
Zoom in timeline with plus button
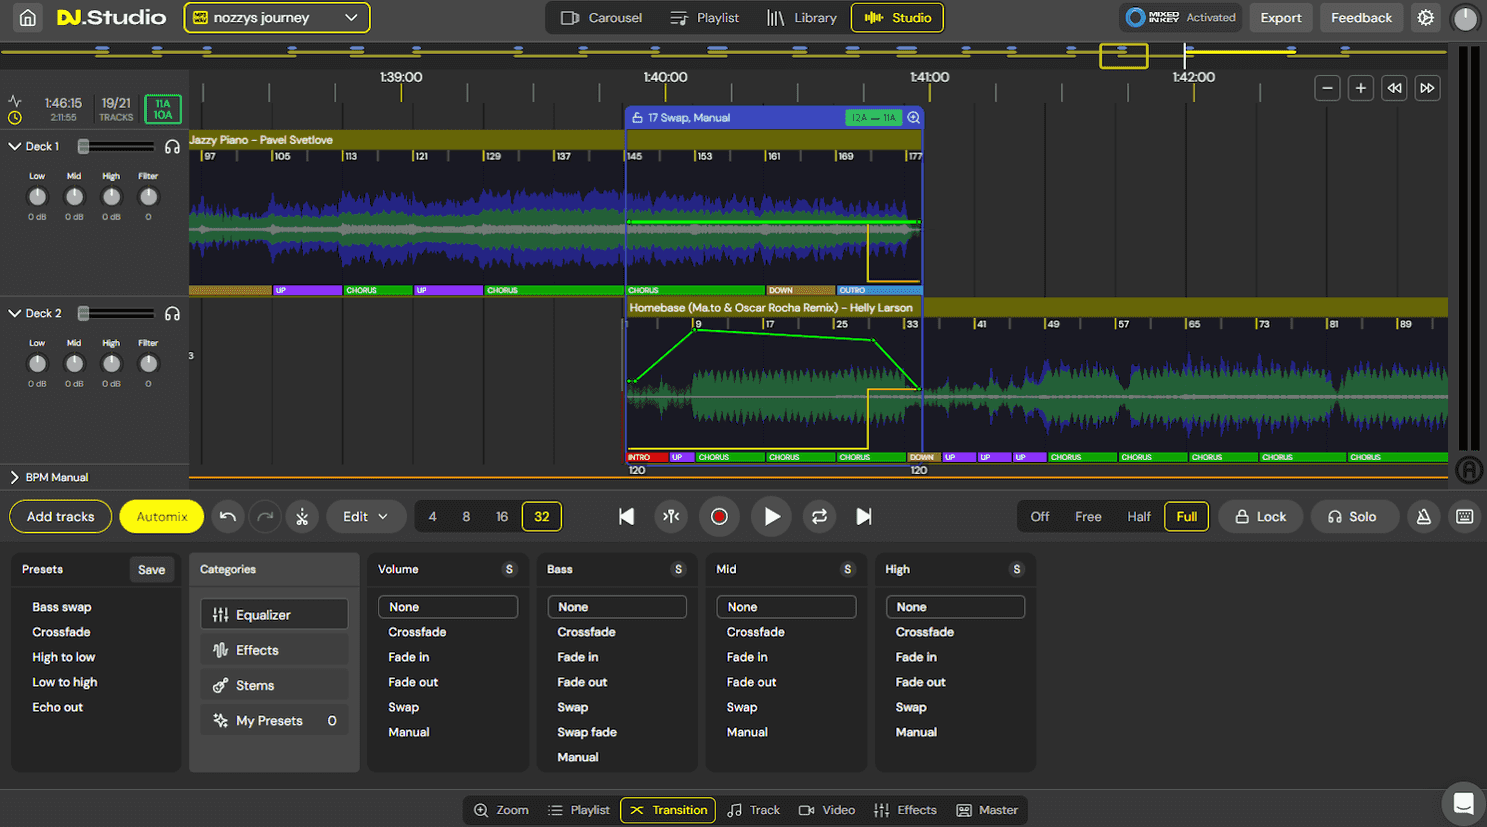[x=1360, y=88]
